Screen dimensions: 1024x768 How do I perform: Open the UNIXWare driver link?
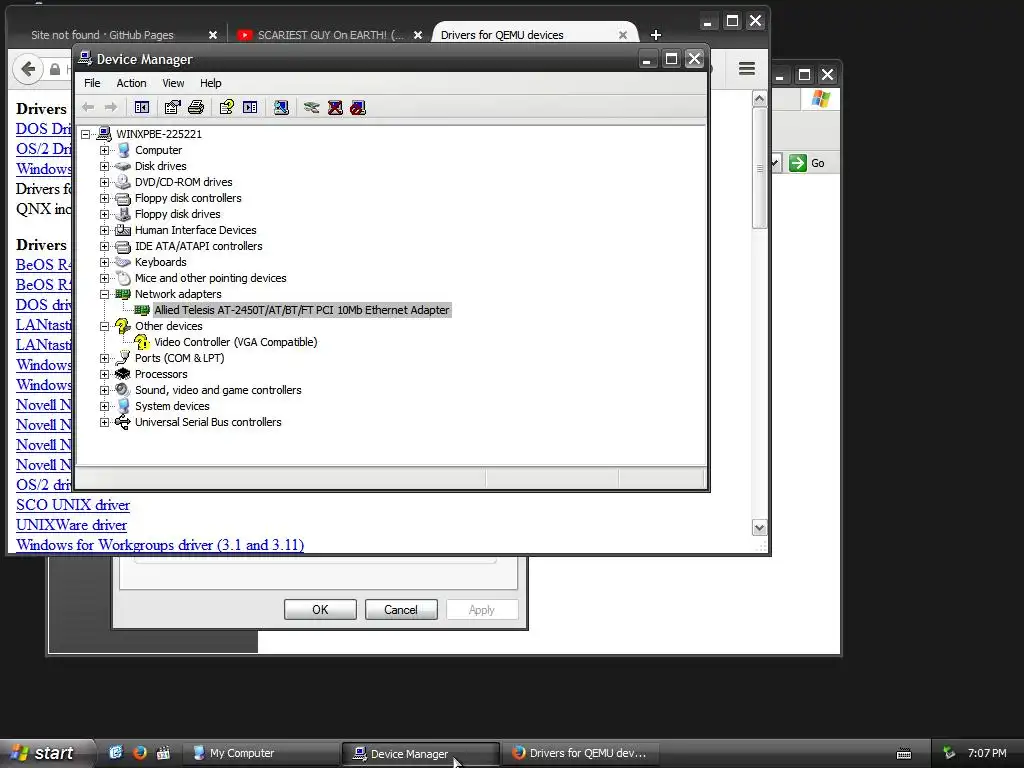point(71,525)
